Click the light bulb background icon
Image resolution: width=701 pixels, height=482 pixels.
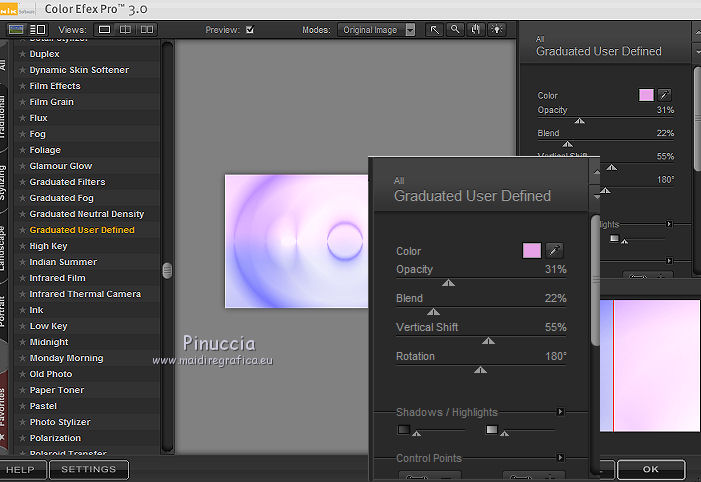(x=496, y=30)
